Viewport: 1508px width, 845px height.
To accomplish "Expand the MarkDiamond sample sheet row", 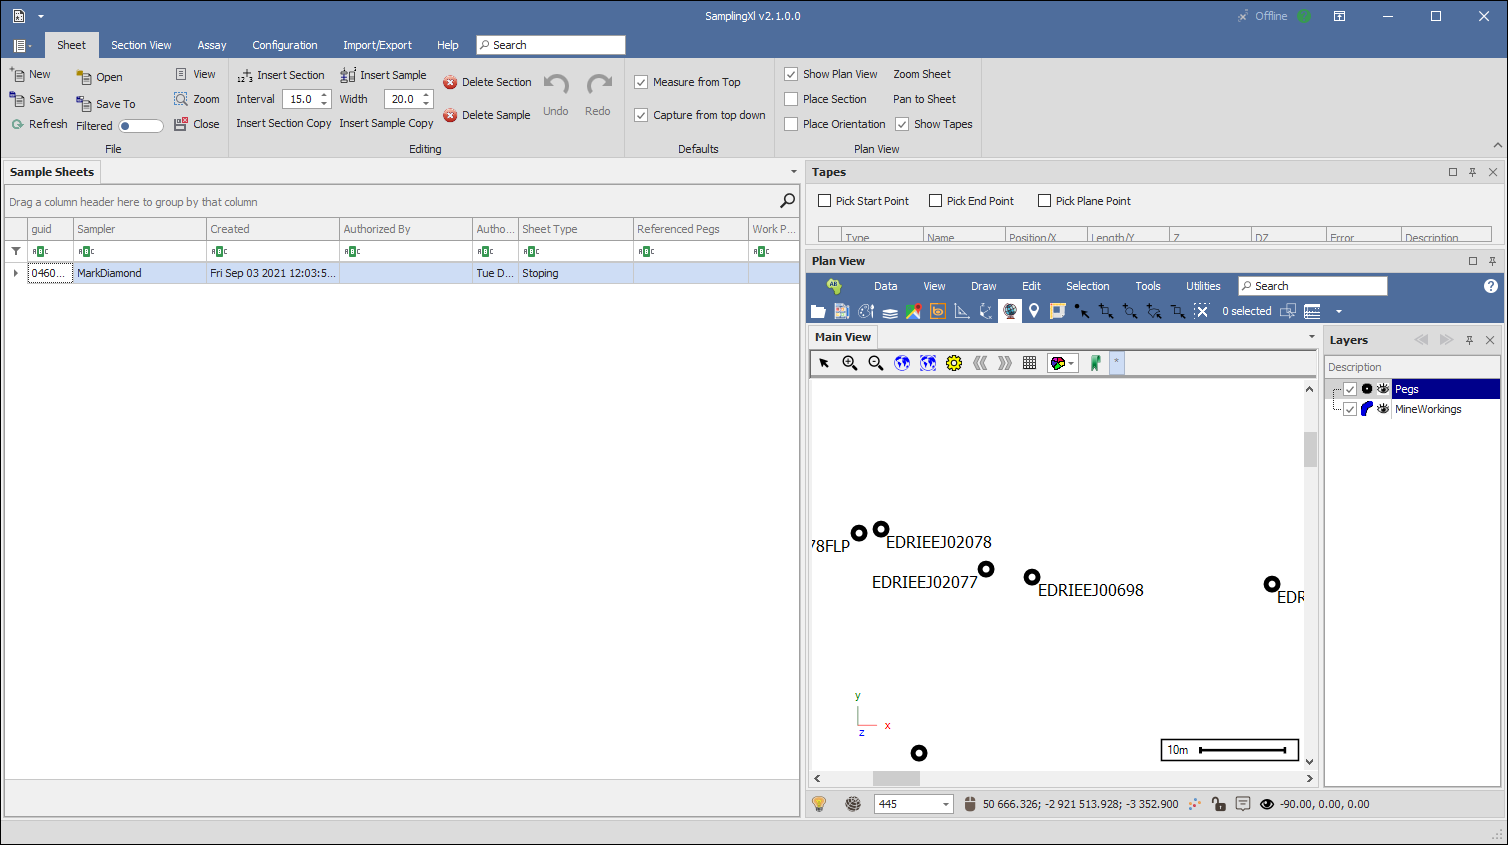I will coord(15,273).
